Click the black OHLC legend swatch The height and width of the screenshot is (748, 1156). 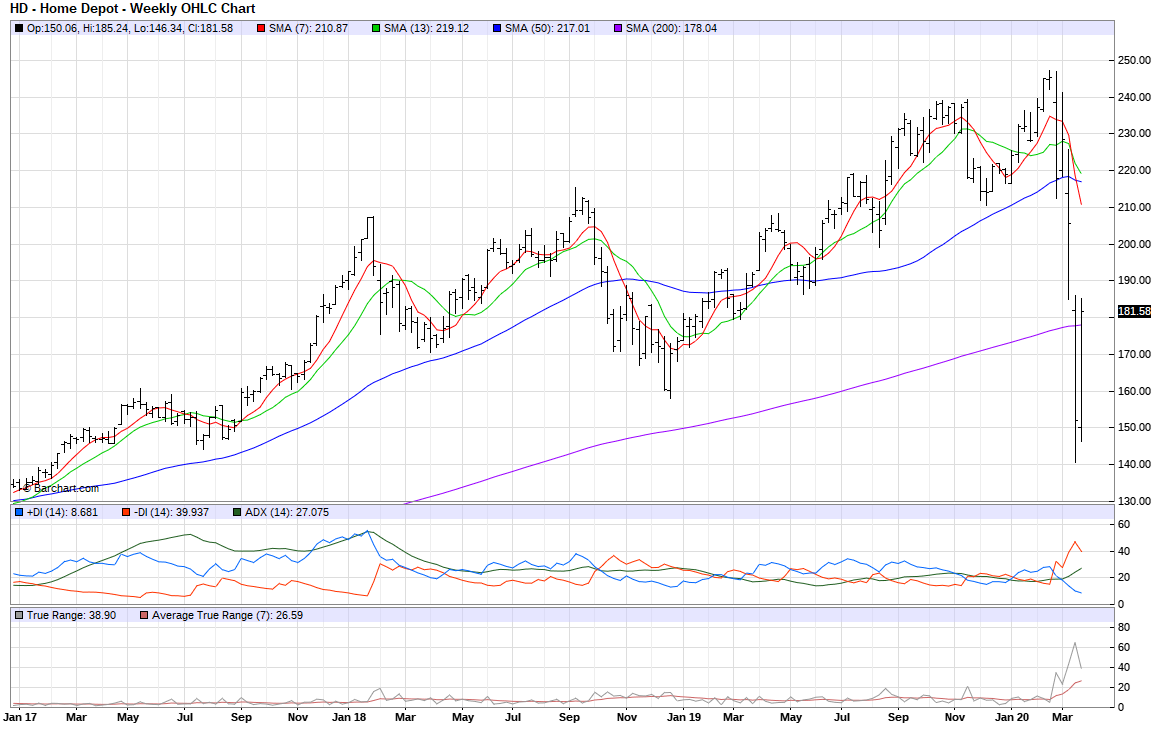19,28
